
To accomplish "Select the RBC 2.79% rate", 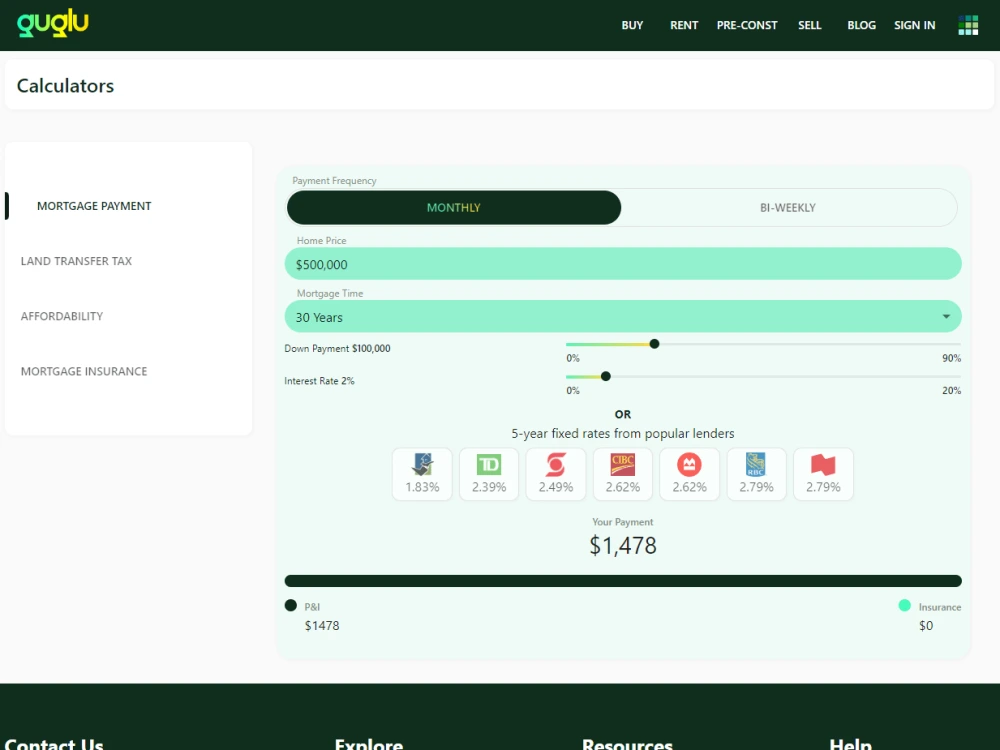I will point(756,473).
